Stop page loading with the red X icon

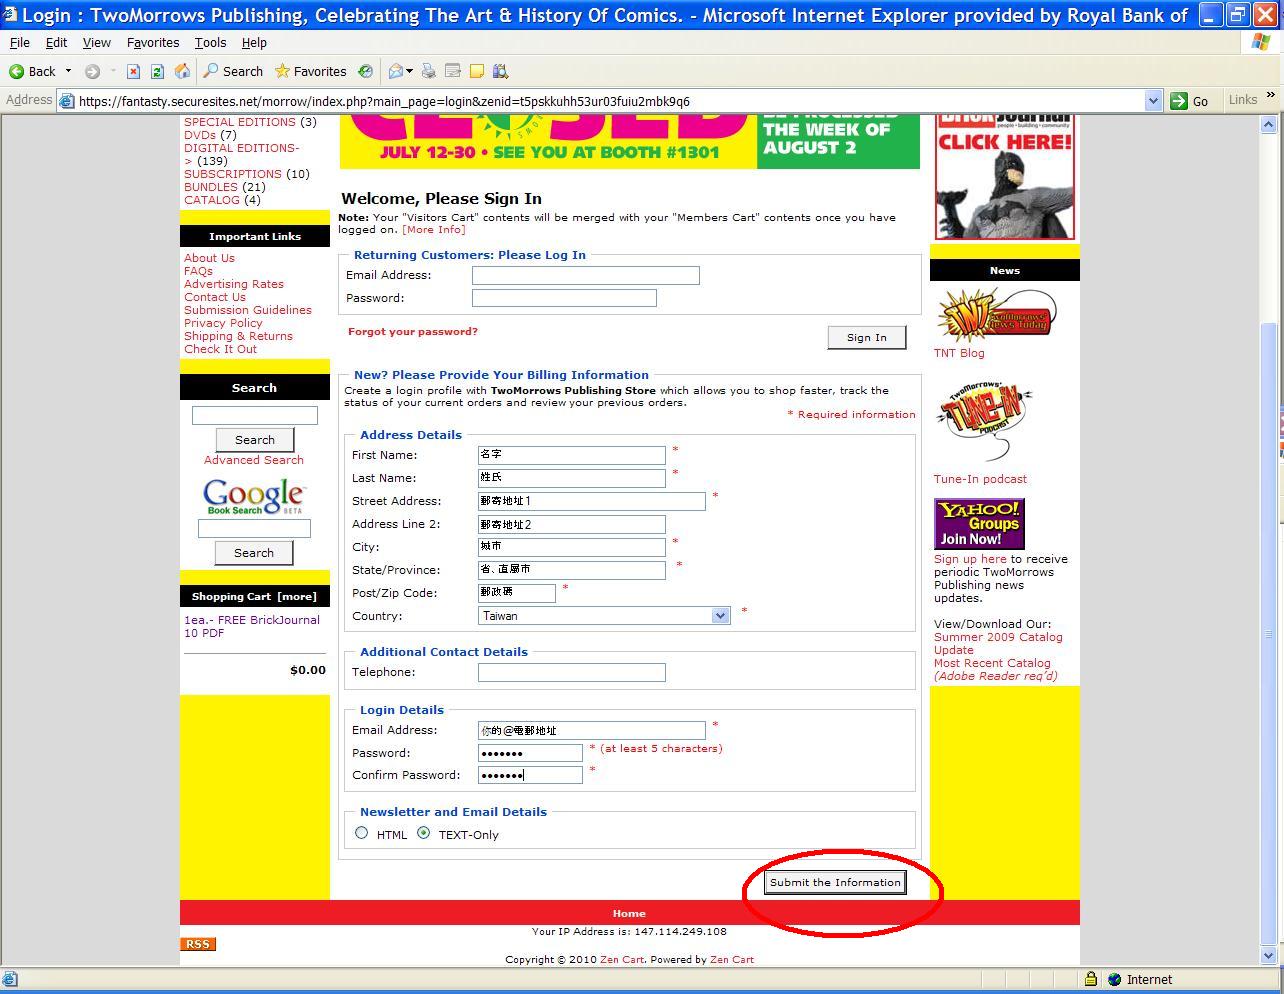tap(133, 71)
